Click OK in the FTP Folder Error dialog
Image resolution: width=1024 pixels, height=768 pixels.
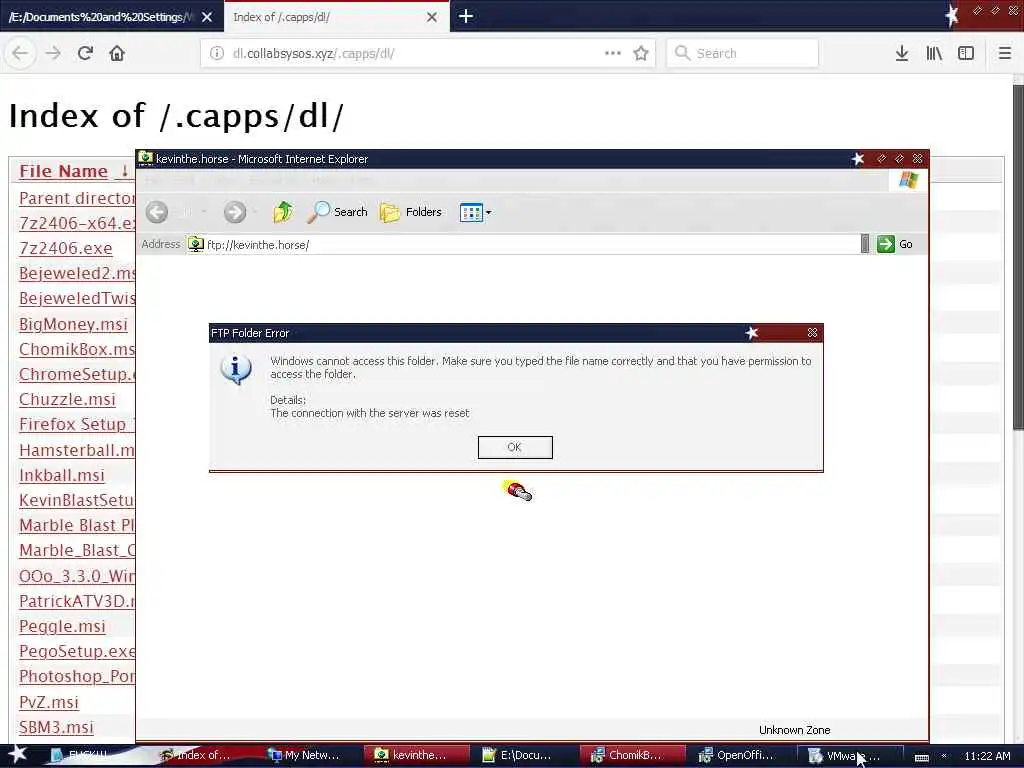click(515, 447)
